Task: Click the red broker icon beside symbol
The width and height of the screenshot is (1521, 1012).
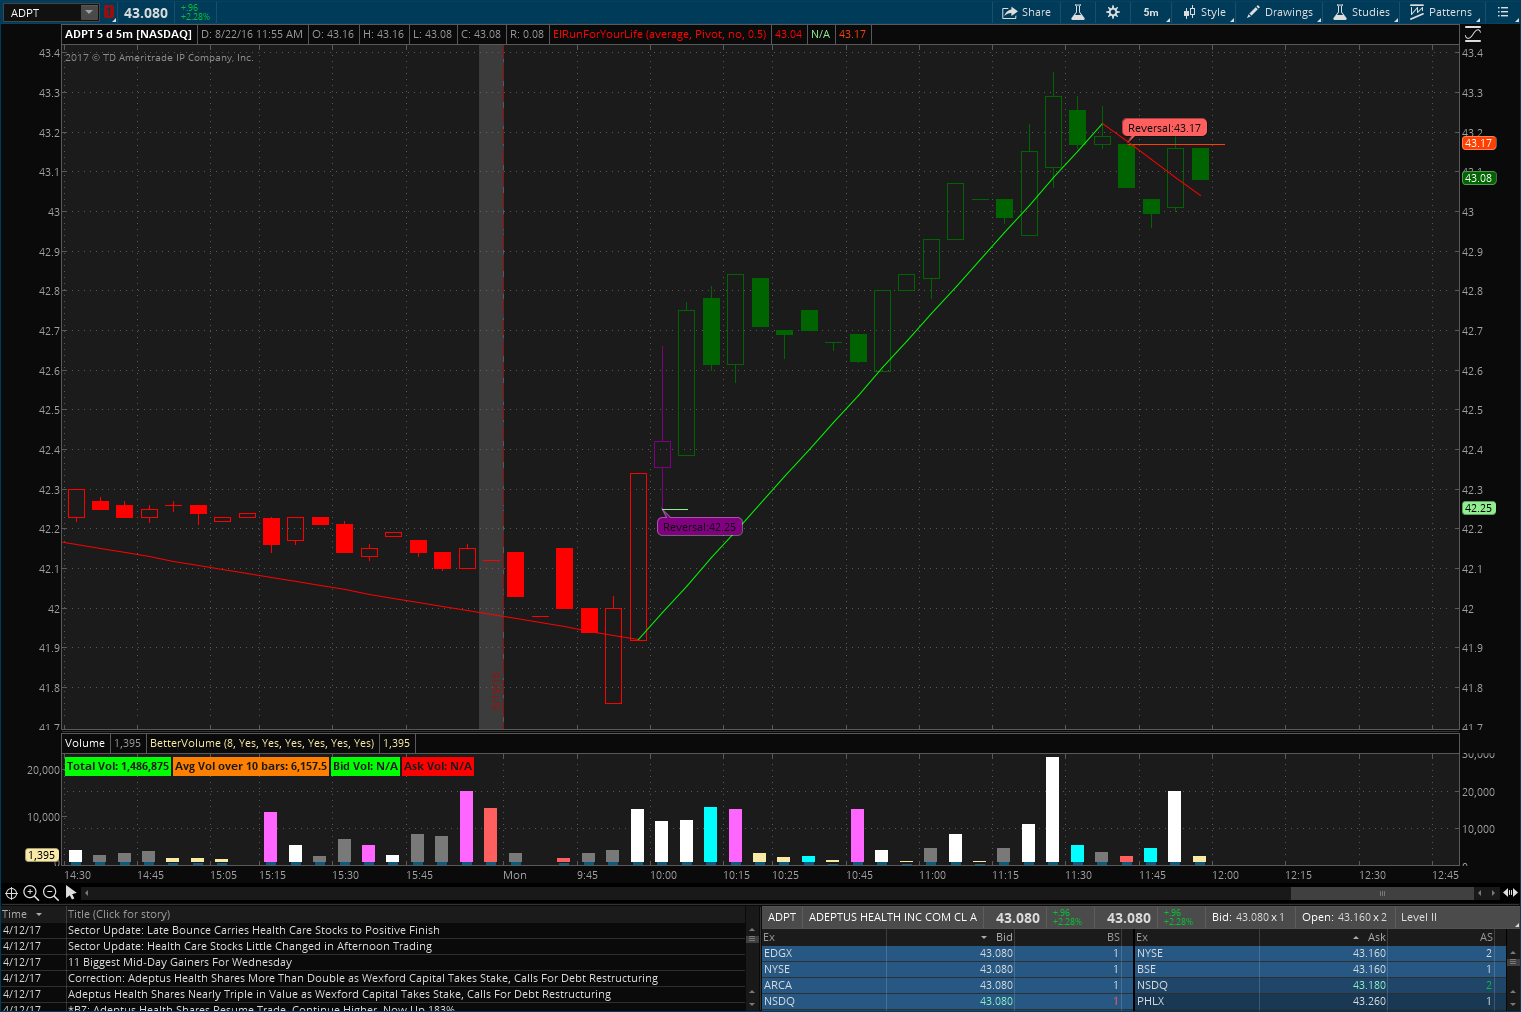Action: point(109,12)
